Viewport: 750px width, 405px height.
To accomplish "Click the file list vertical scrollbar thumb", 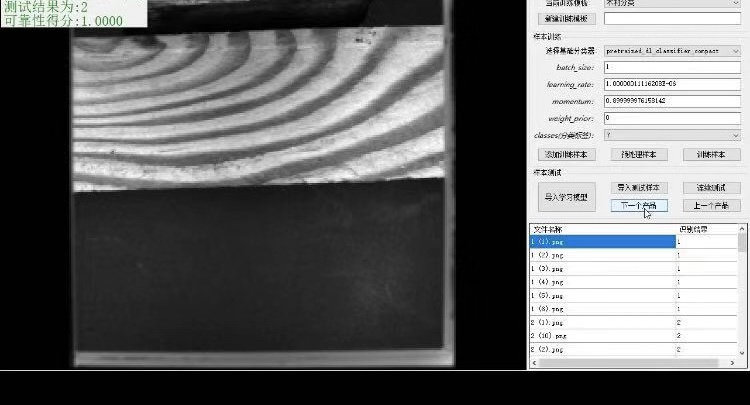I will tap(742, 242).
